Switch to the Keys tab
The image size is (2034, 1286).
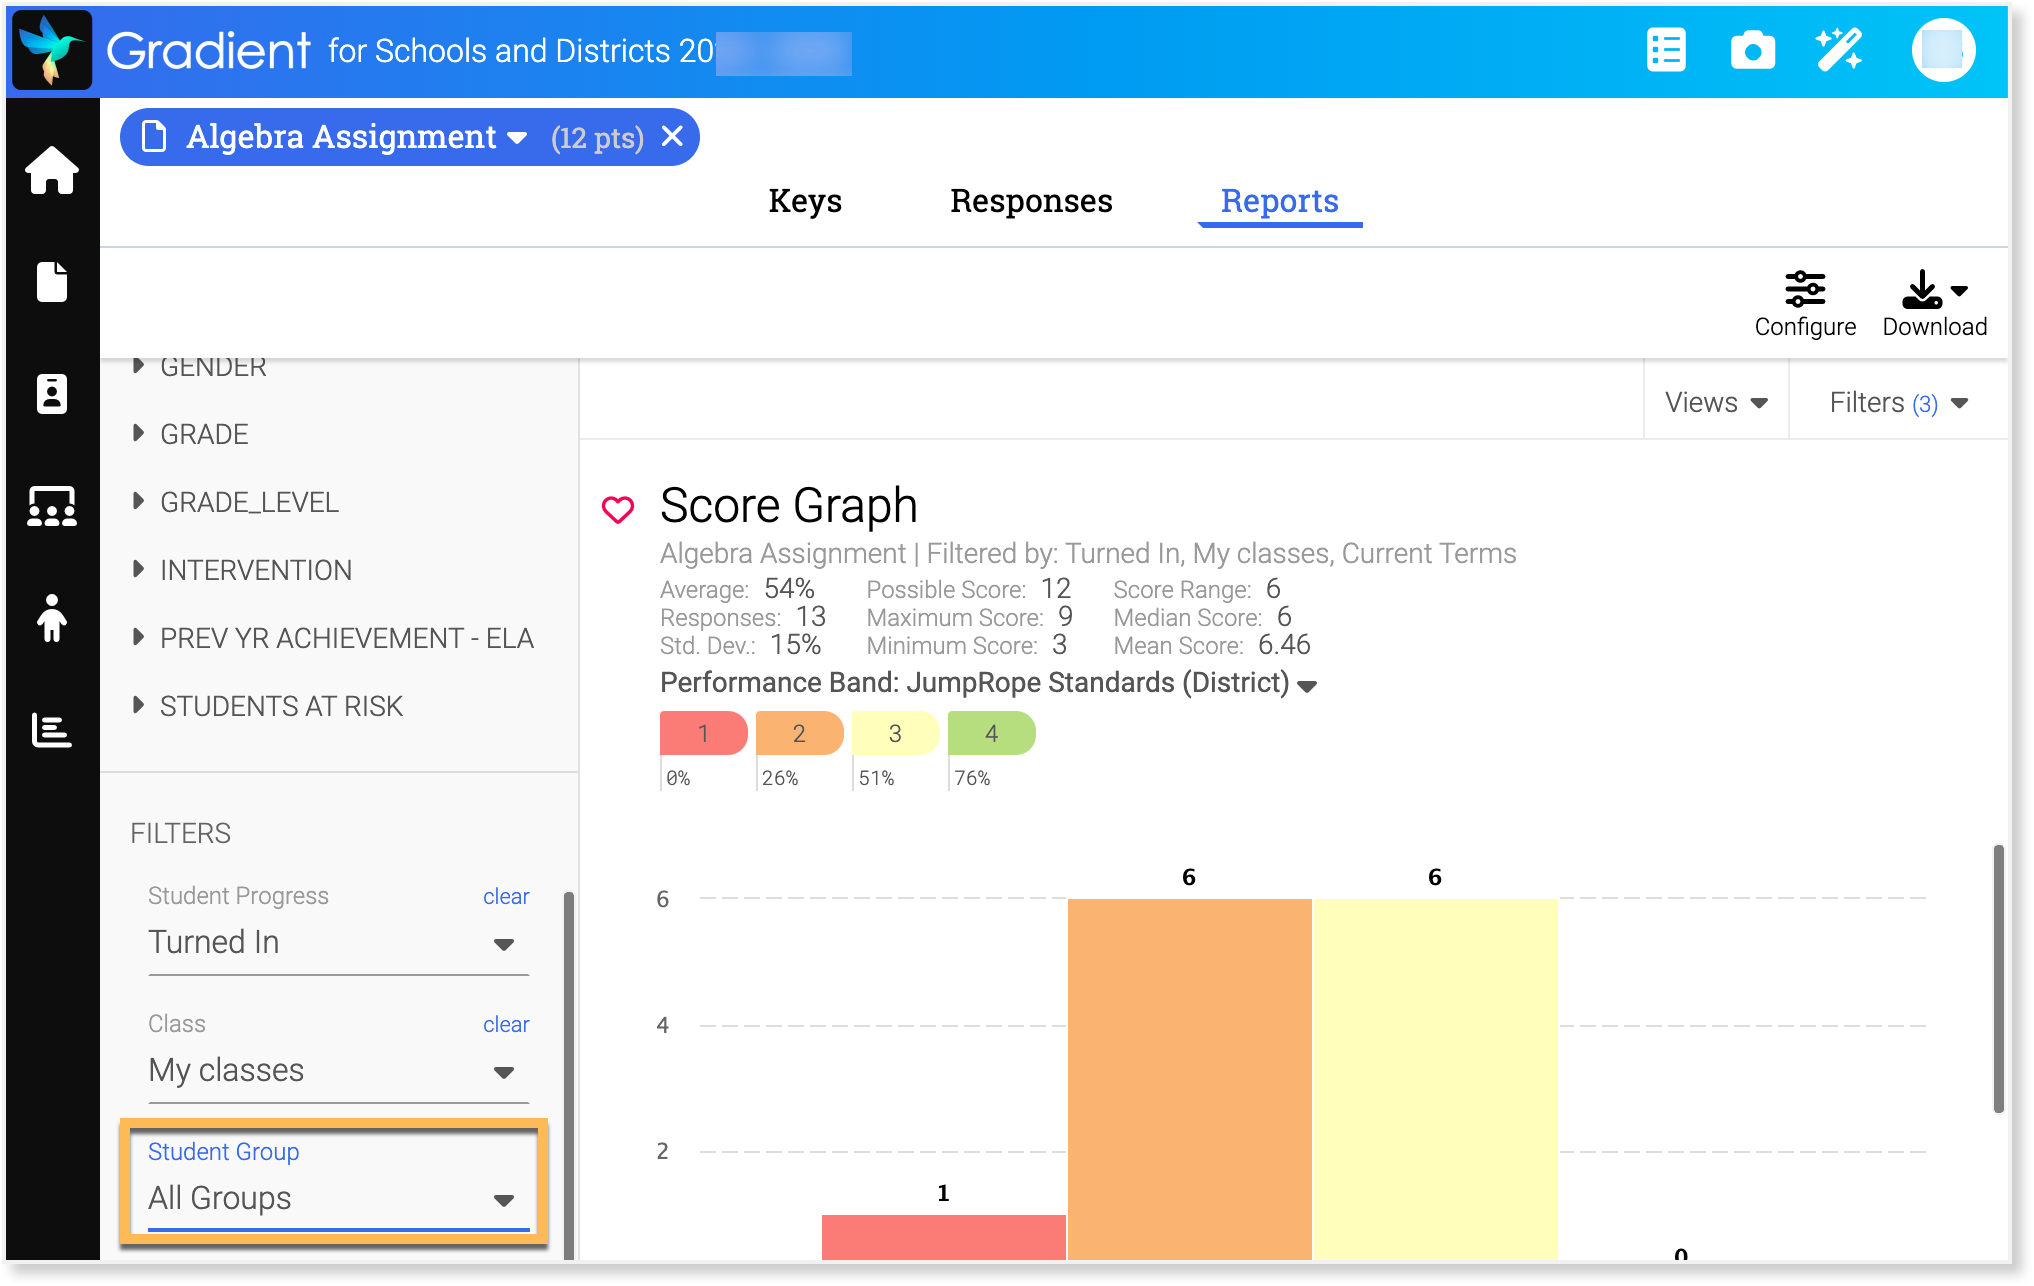[x=805, y=201]
